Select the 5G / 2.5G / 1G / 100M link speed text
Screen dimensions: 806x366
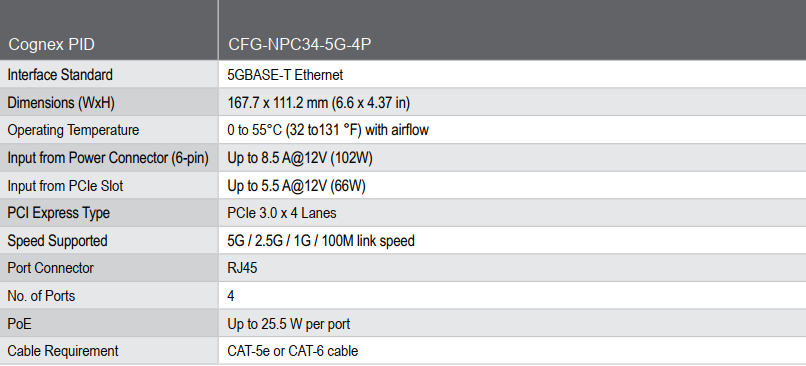tap(321, 241)
